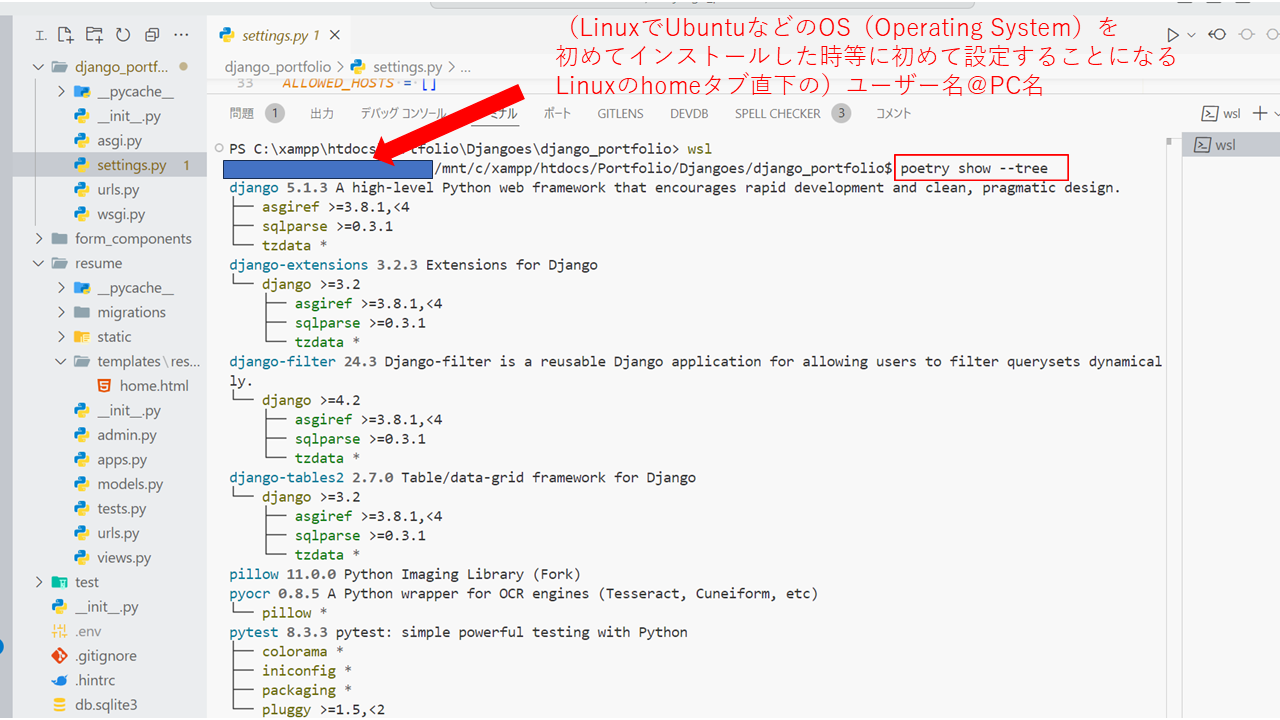Click the db.sqlite3 database icon
The width and height of the screenshot is (1280, 720).
click(x=59, y=705)
